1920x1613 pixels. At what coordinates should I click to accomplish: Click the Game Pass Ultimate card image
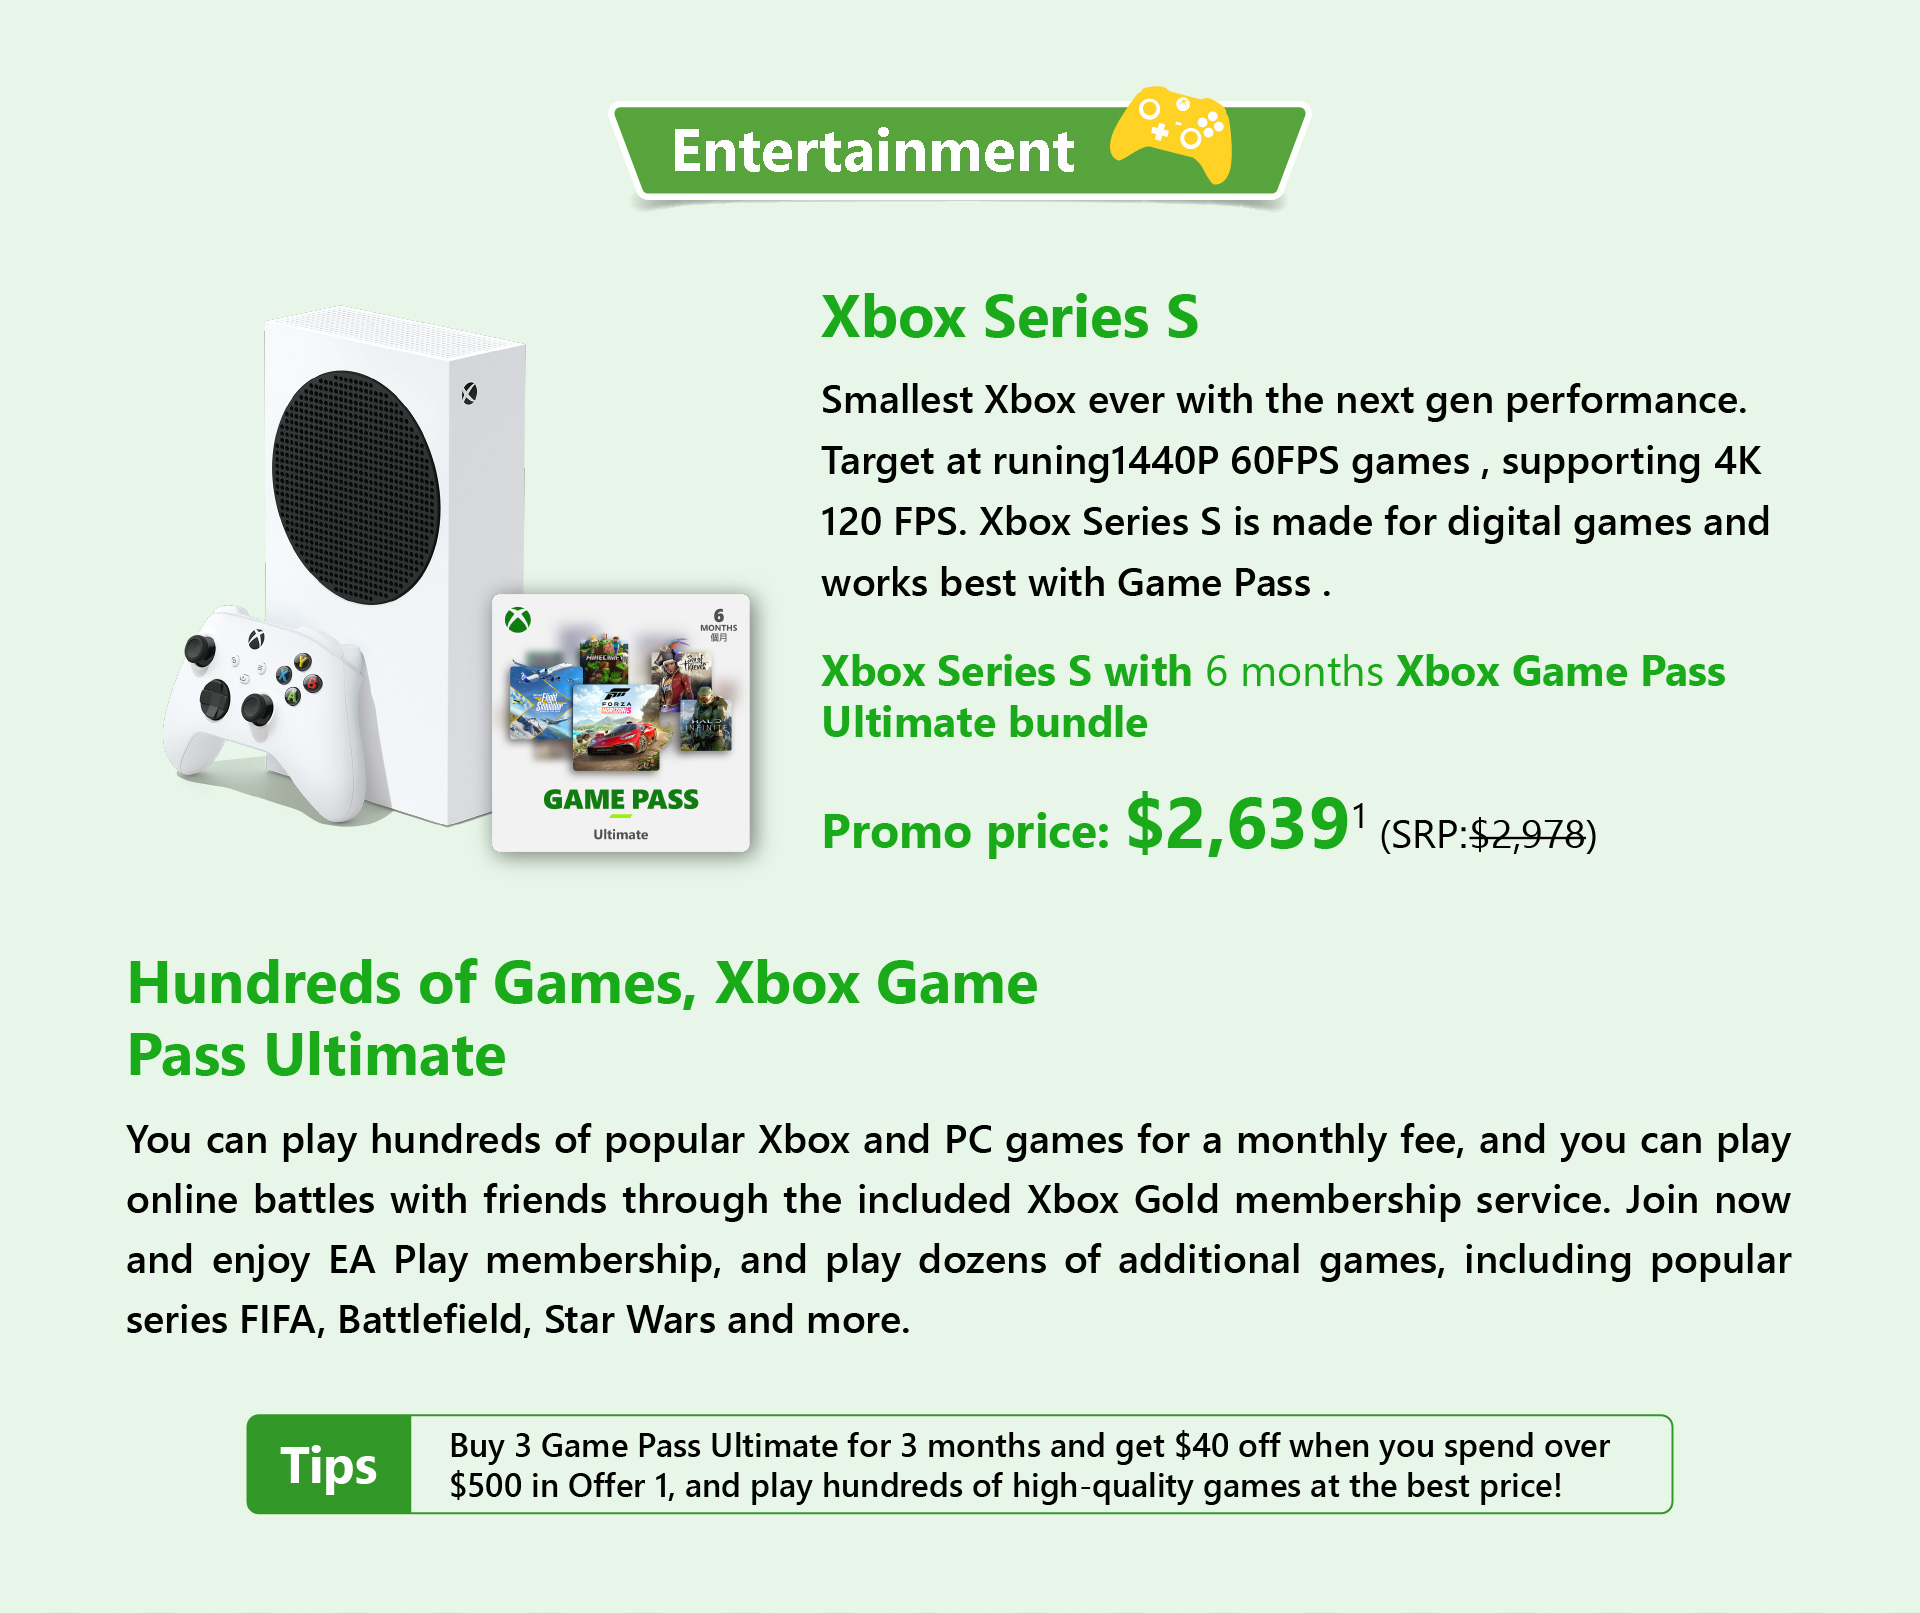click(x=621, y=723)
